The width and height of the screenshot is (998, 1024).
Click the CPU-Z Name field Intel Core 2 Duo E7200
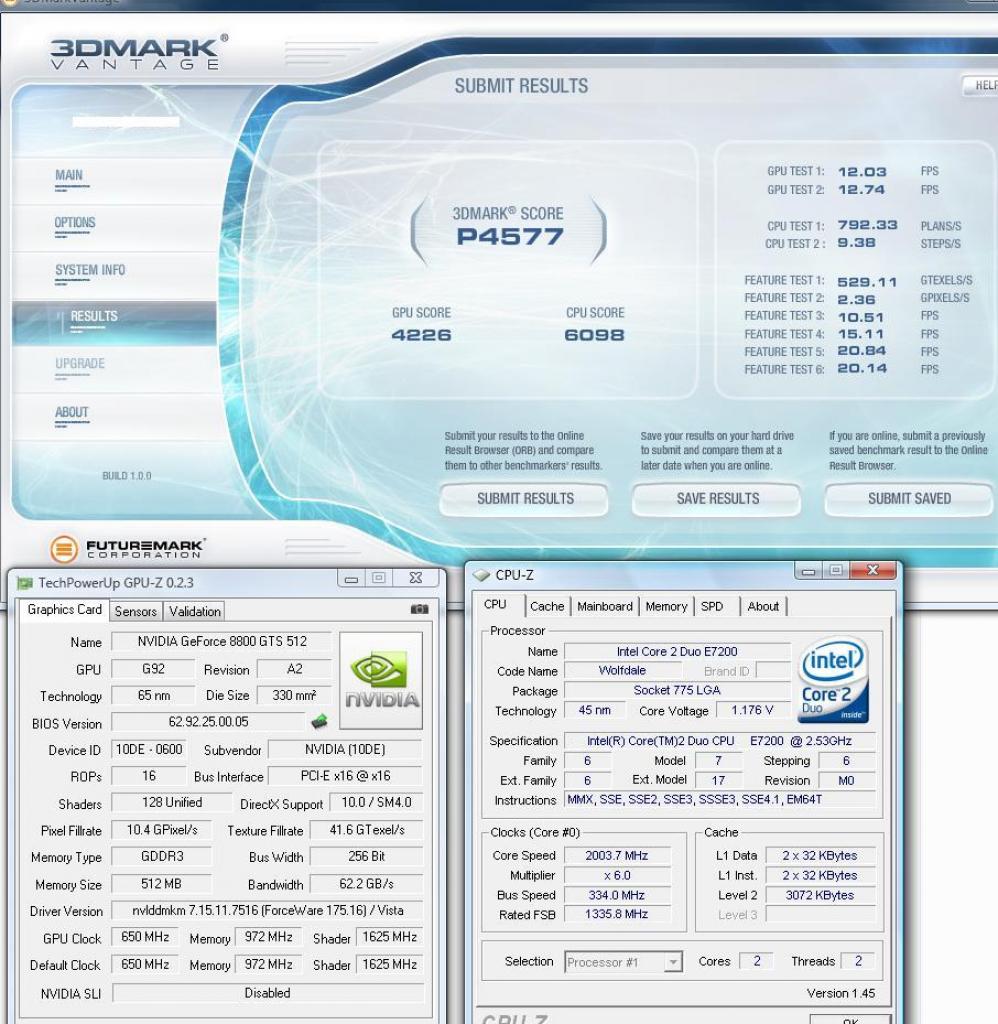pos(677,652)
